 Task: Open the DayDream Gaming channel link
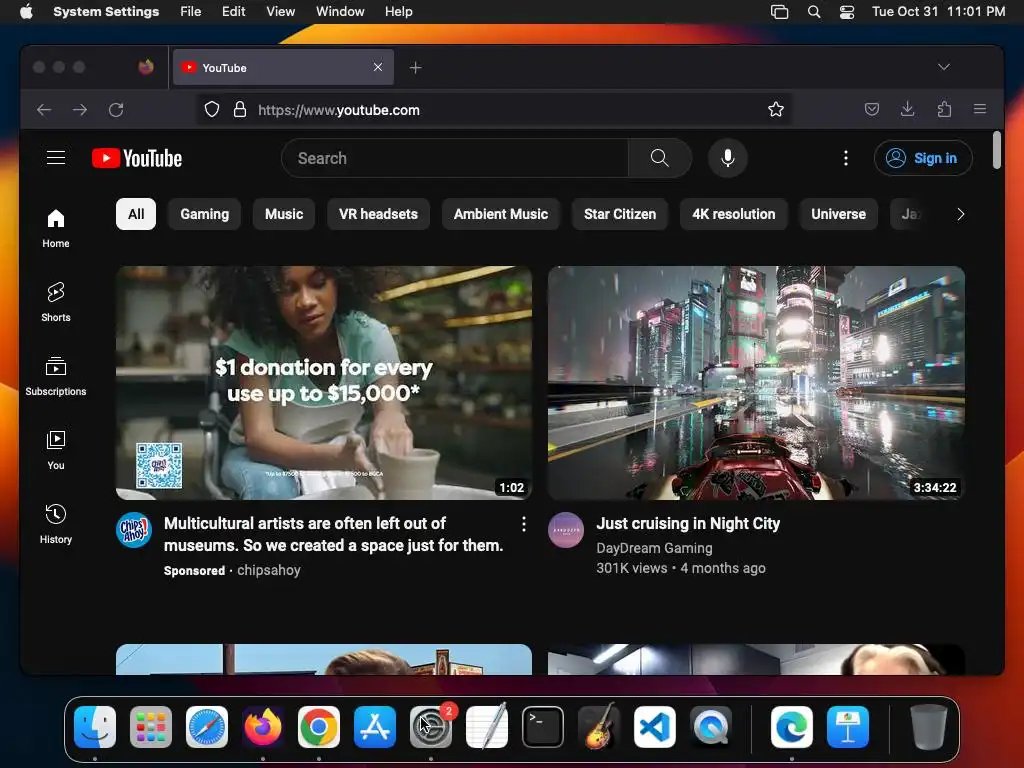(654, 548)
